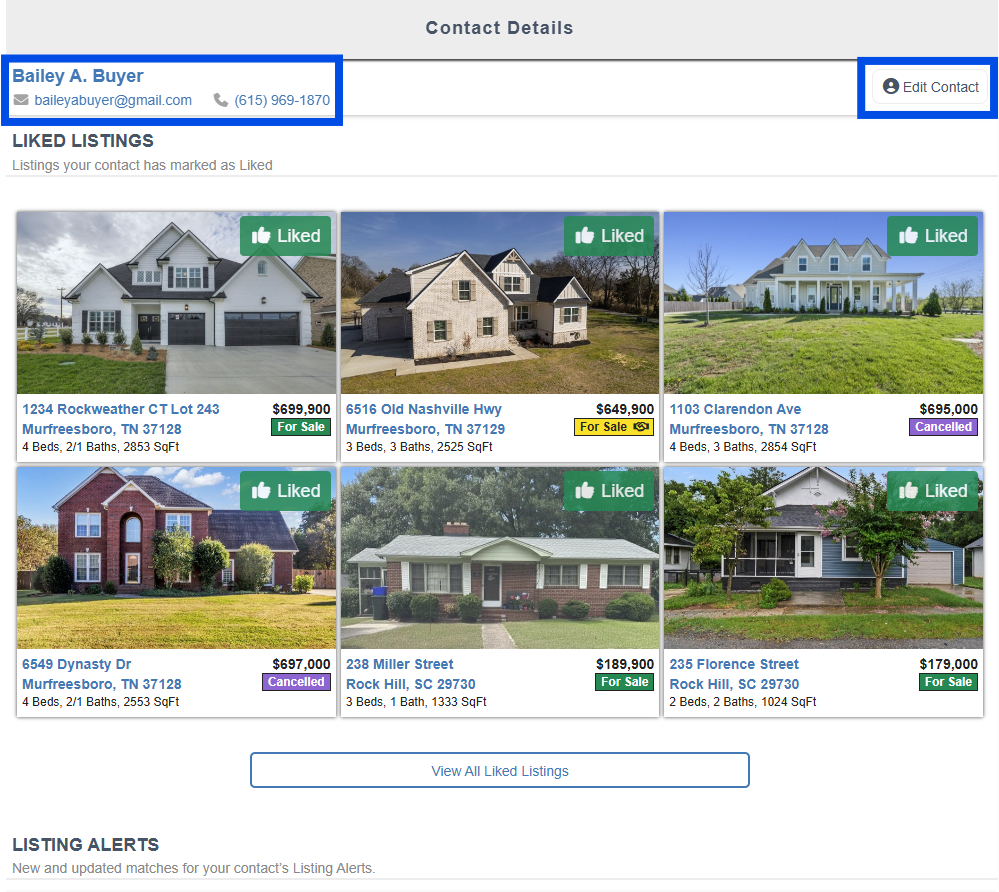This screenshot has height=892, width=999.
Task: Open the 235 Florence Street listing link
Action: point(734,664)
